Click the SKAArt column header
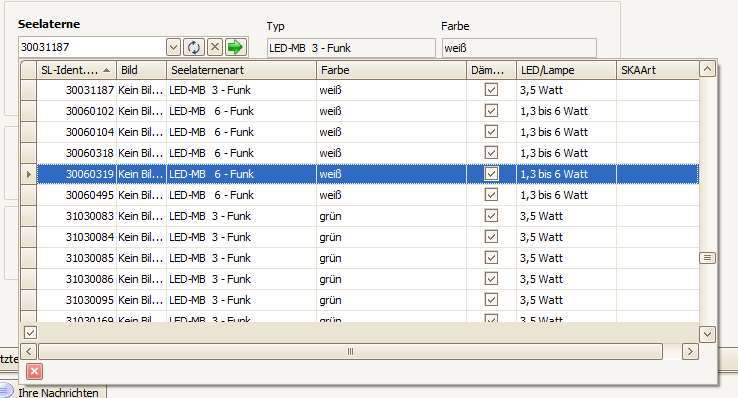 (658, 70)
